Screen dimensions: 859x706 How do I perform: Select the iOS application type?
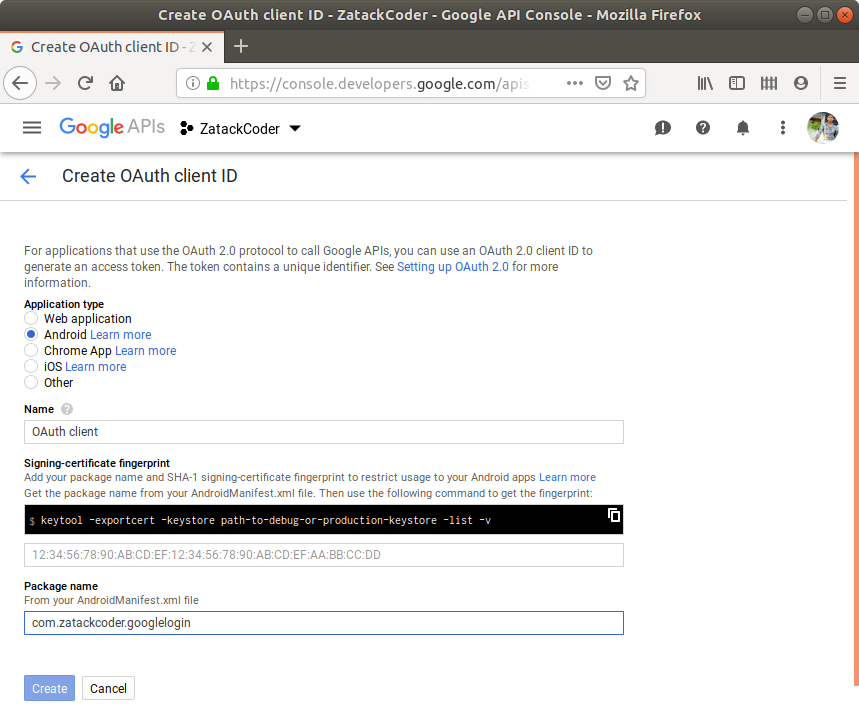[29, 366]
